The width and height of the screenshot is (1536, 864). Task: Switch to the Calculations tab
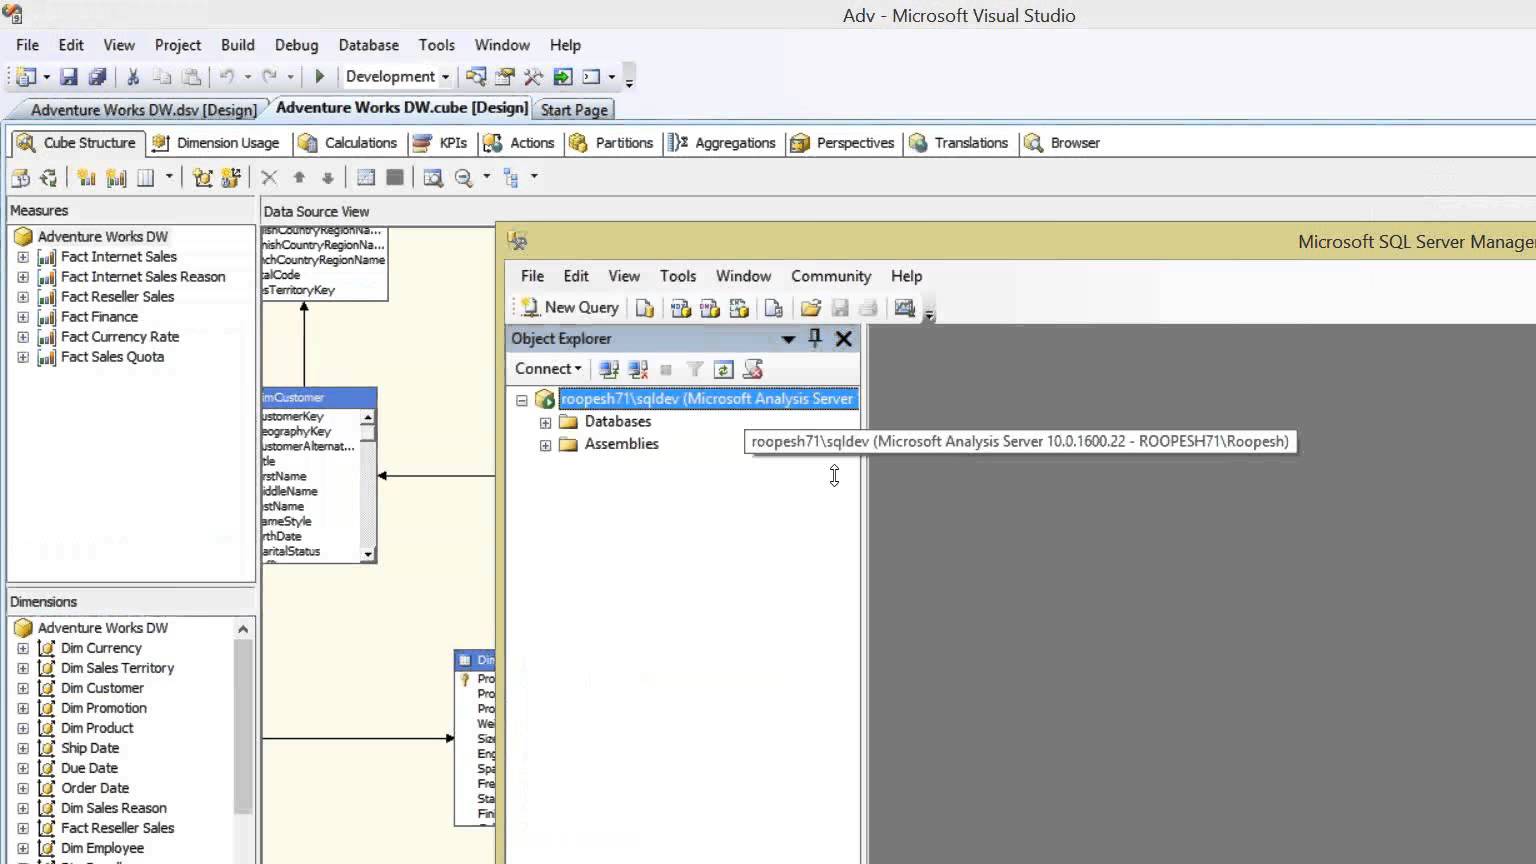(x=348, y=143)
